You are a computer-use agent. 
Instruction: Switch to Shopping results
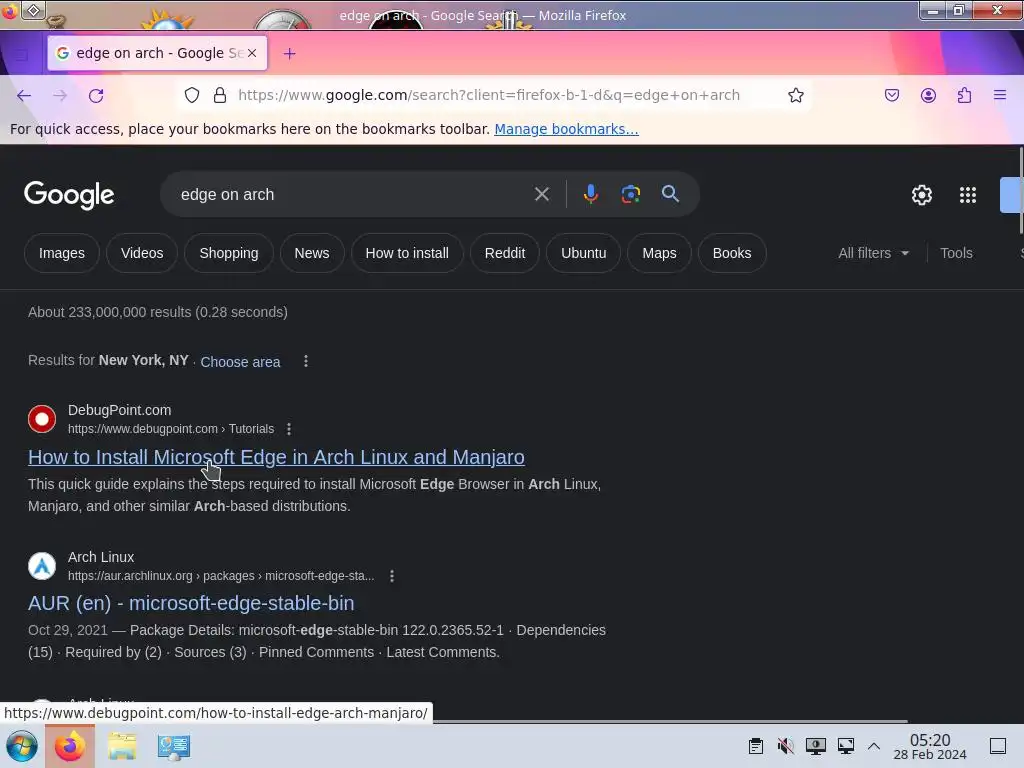(x=229, y=253)
